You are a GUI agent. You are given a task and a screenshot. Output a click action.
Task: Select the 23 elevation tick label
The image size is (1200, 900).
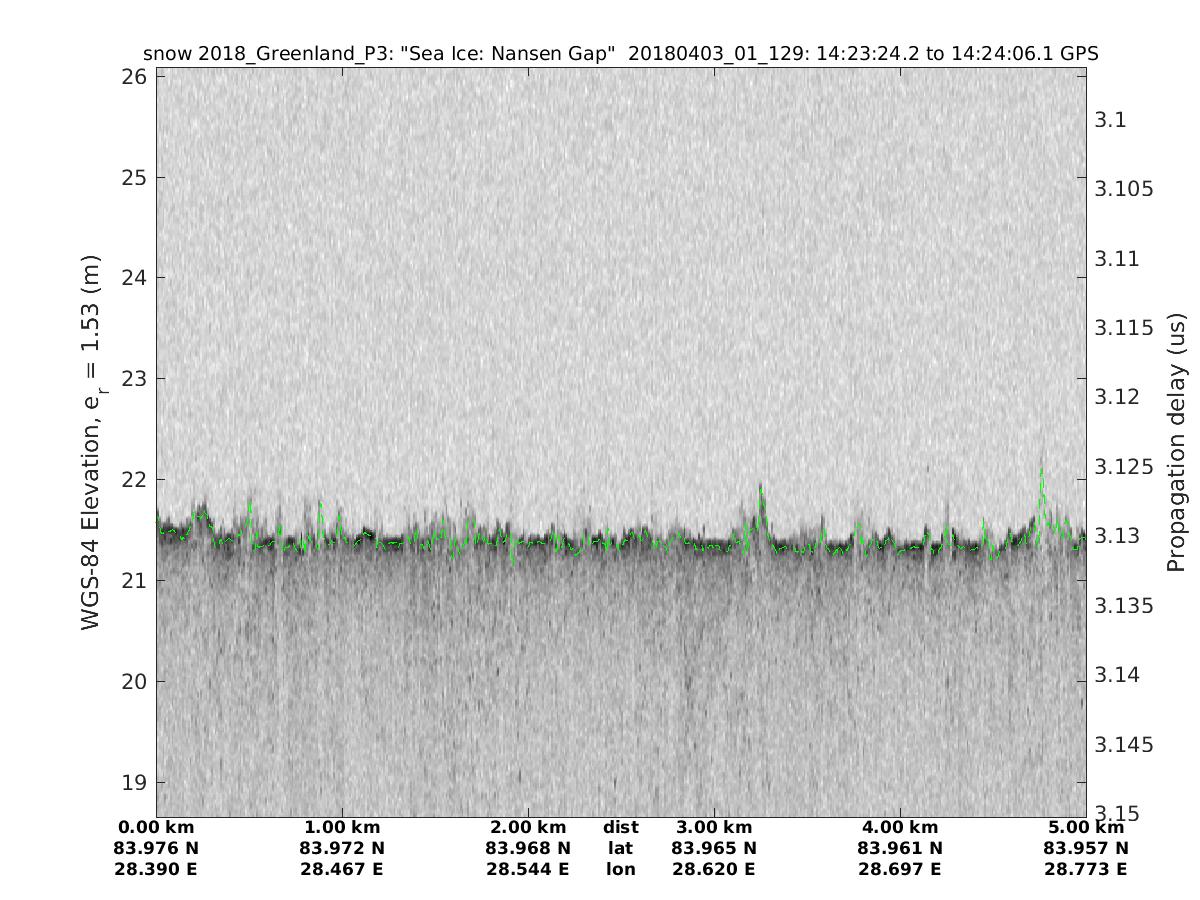pyautogui.click(x=135, y=379)
